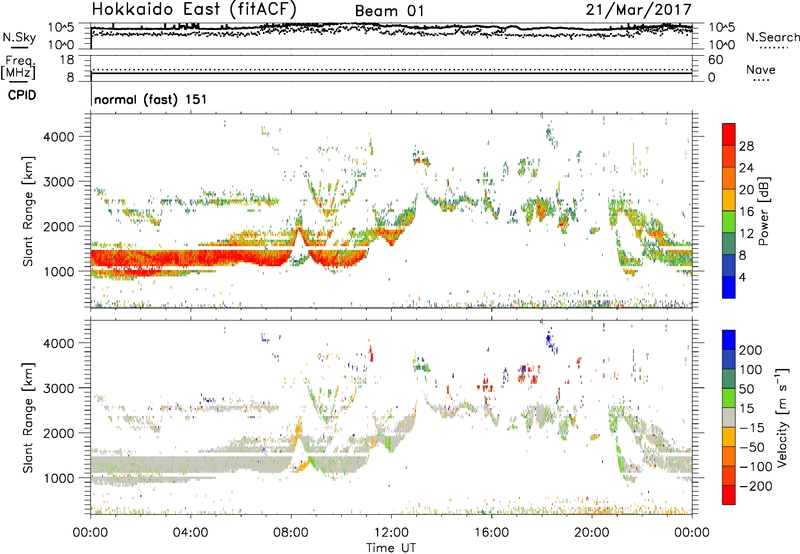Click the "-100" label on the velocity colorbar
Image resolution: width=800 pixels, height=554 pixels.
click(x=756, y=467)
